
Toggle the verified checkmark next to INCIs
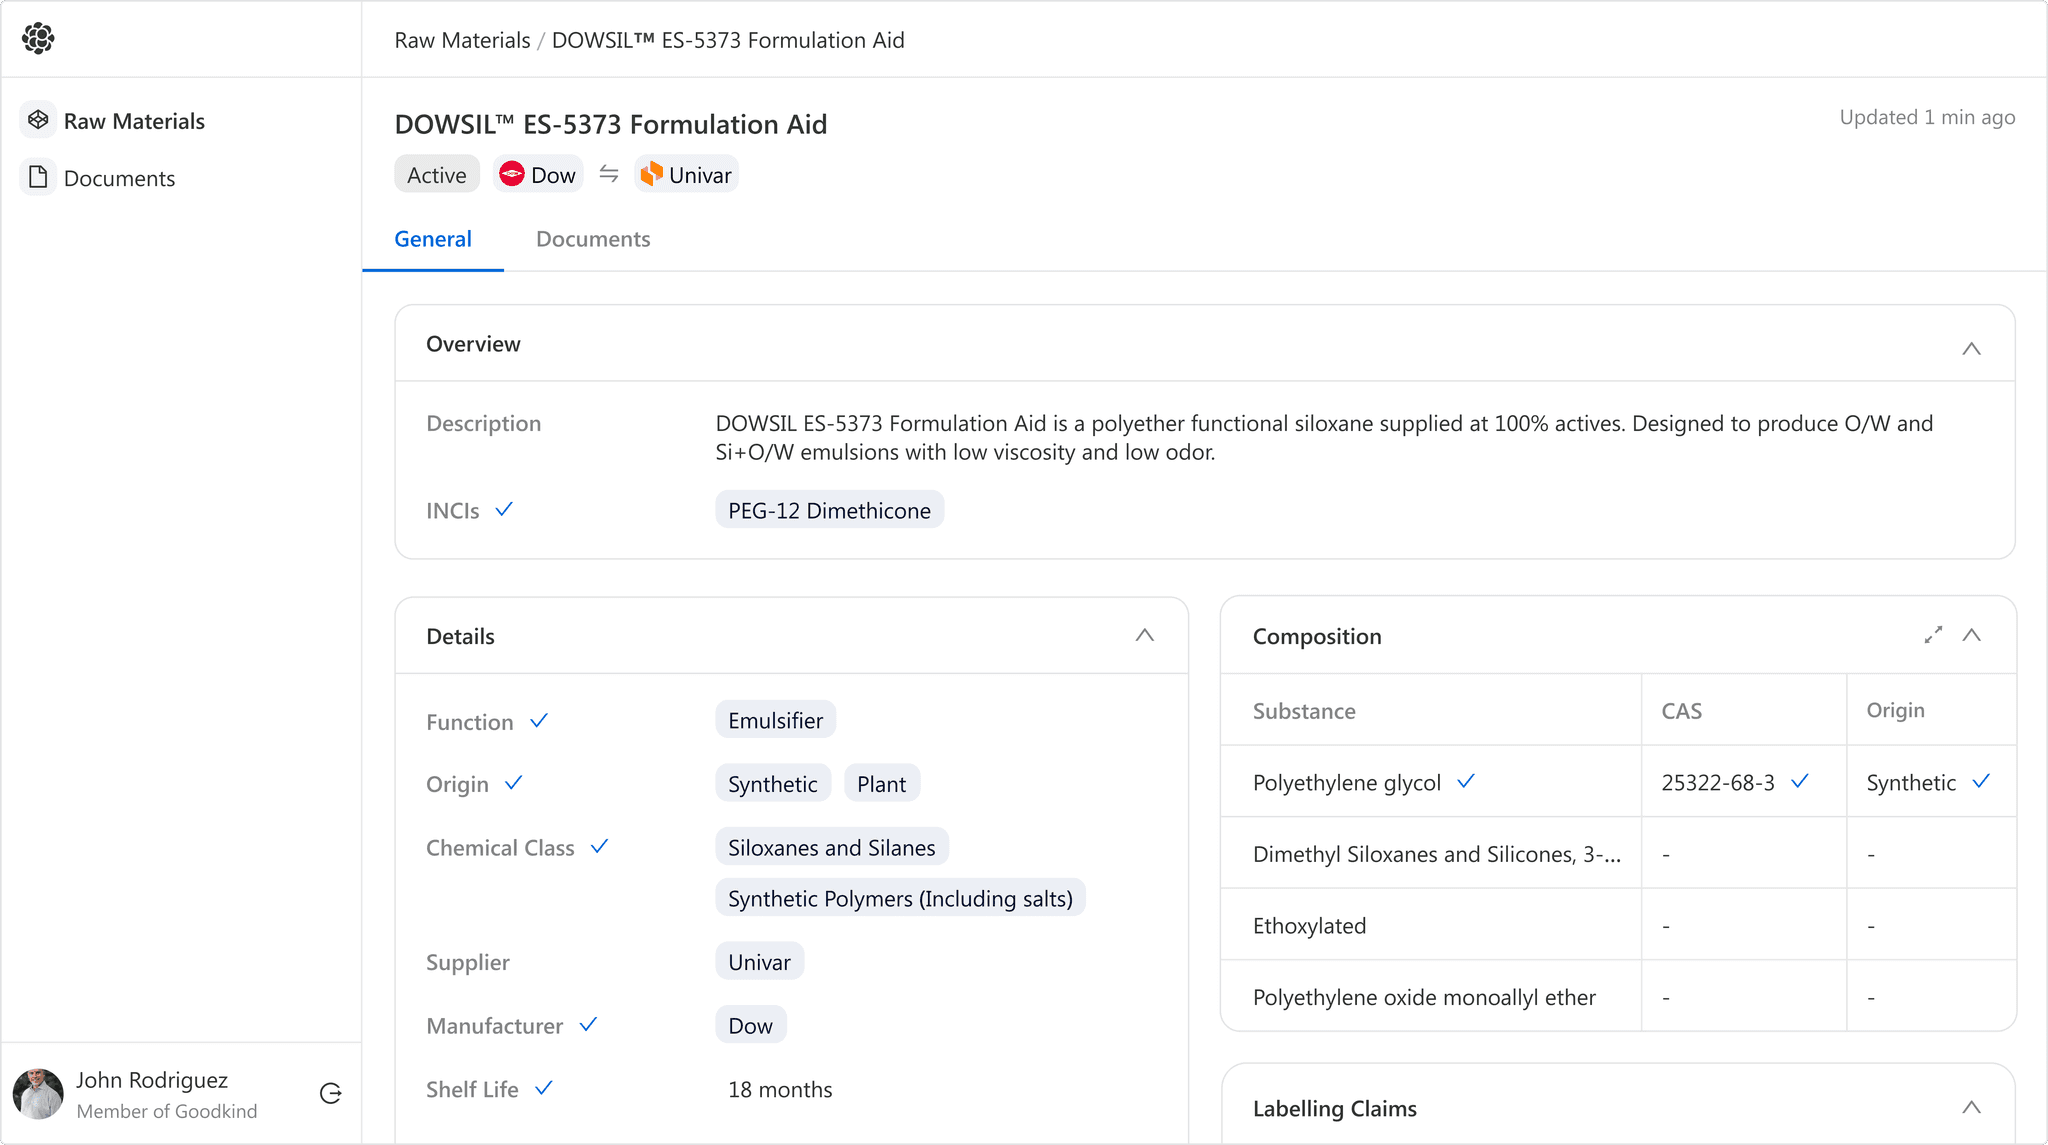click(x=504, y=509)
